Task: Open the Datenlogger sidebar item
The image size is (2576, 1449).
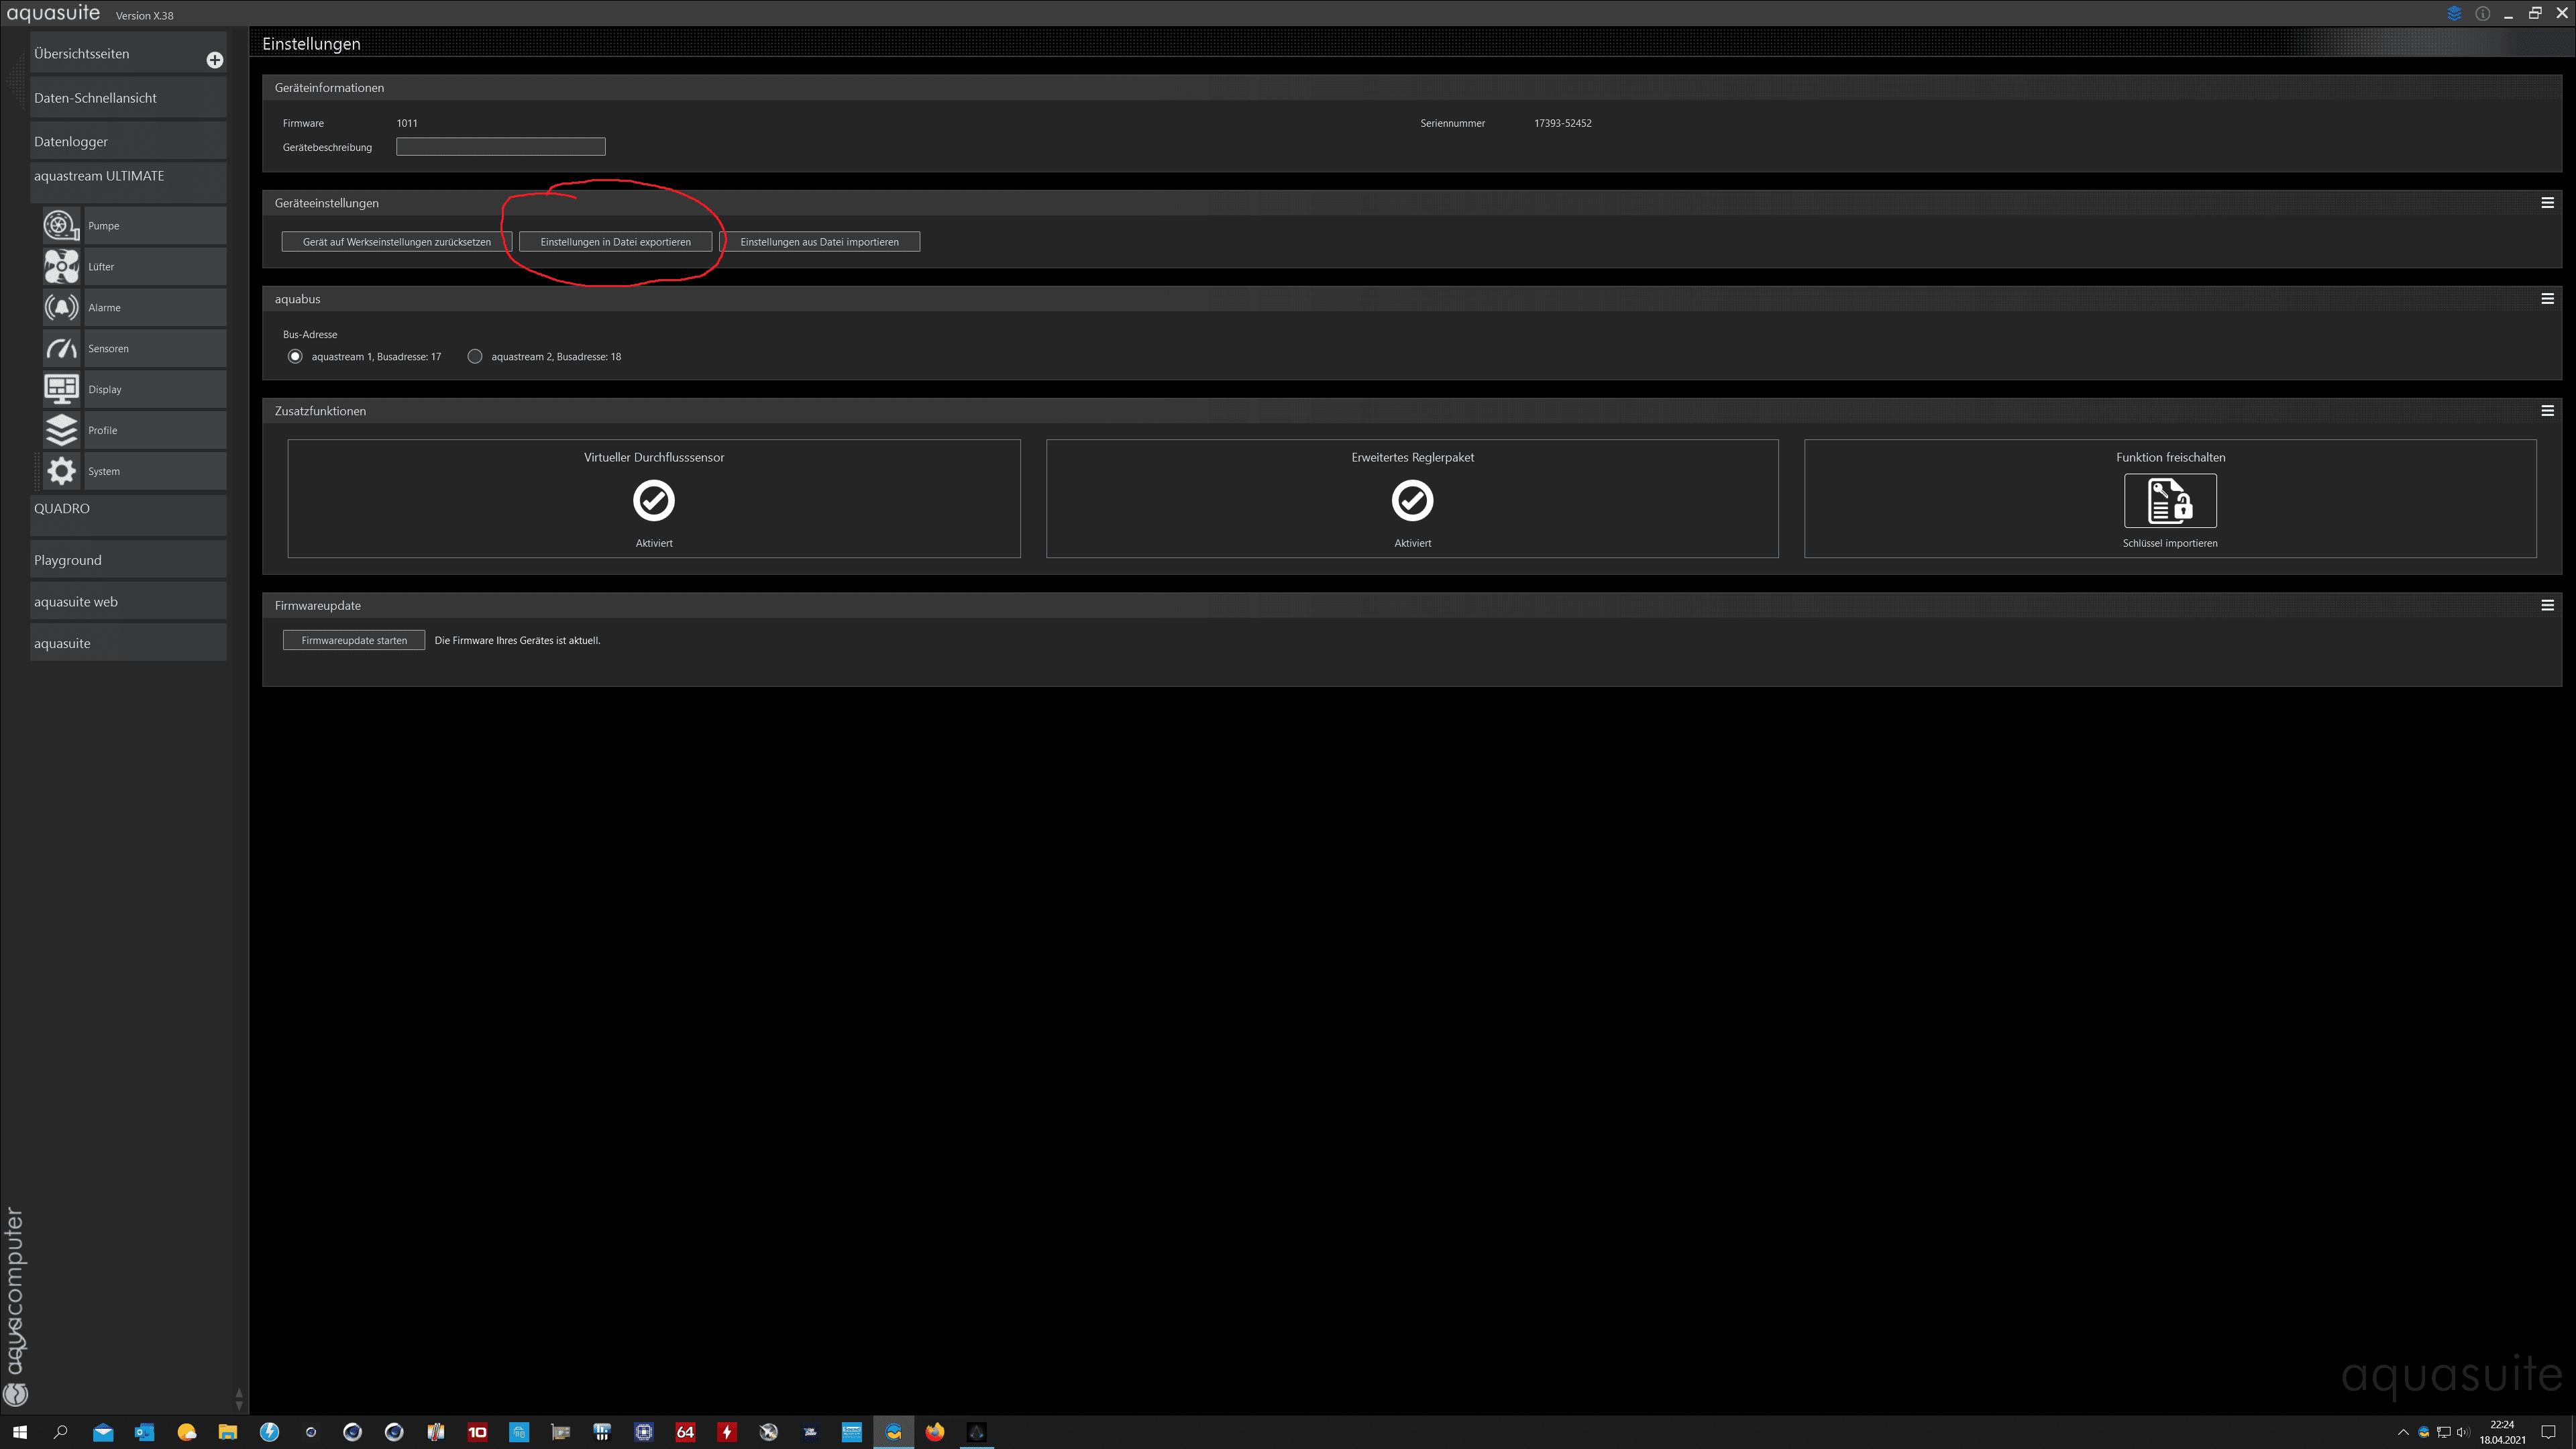Action: coord(71,141)
